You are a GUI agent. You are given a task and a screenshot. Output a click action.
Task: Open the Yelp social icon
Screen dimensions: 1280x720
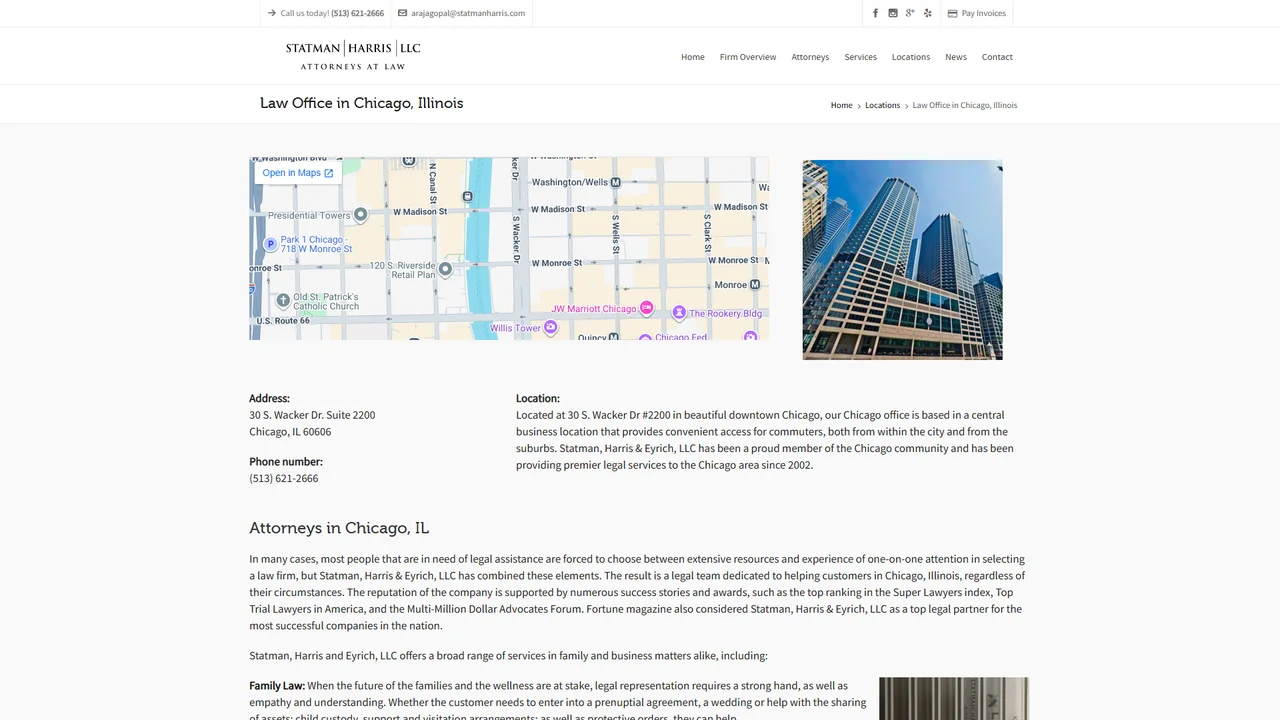pyautogui.click(x=927, y=13)
